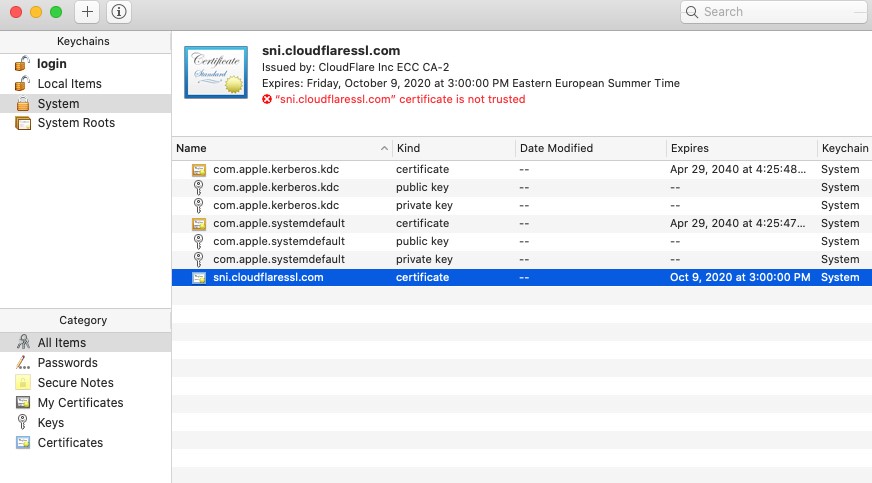Click All Items category icon

(23, 343)
